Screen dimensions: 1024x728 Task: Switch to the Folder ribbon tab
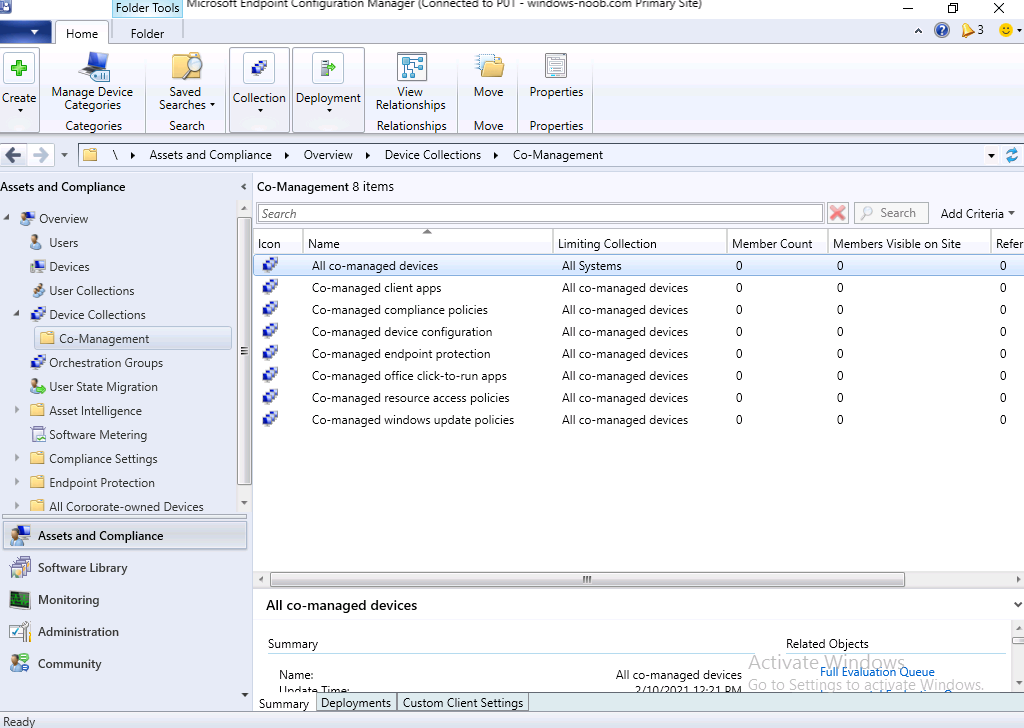[147, 33]
